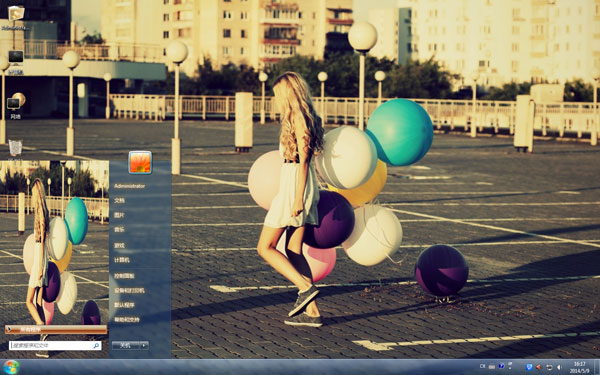Click the volume speaker tray icon
The image size is (600, 375).
559,367
